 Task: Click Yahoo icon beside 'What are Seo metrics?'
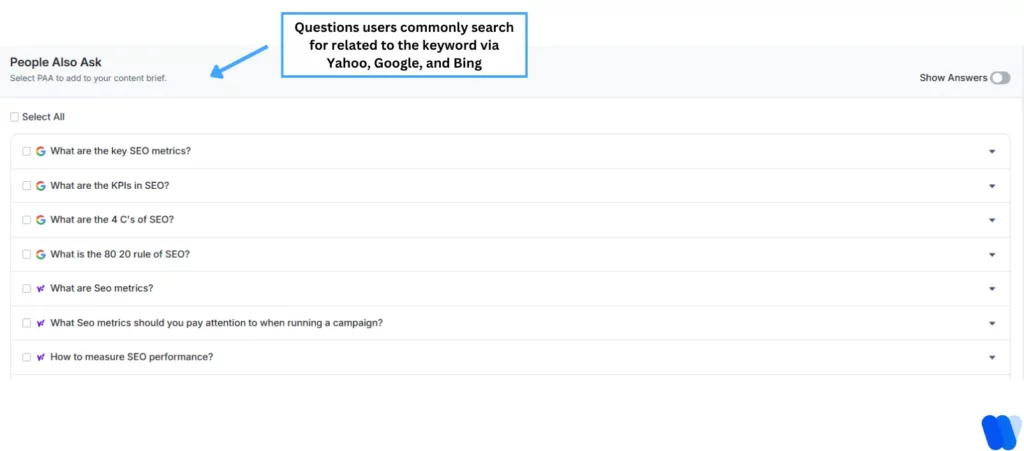tap(40, 288)
